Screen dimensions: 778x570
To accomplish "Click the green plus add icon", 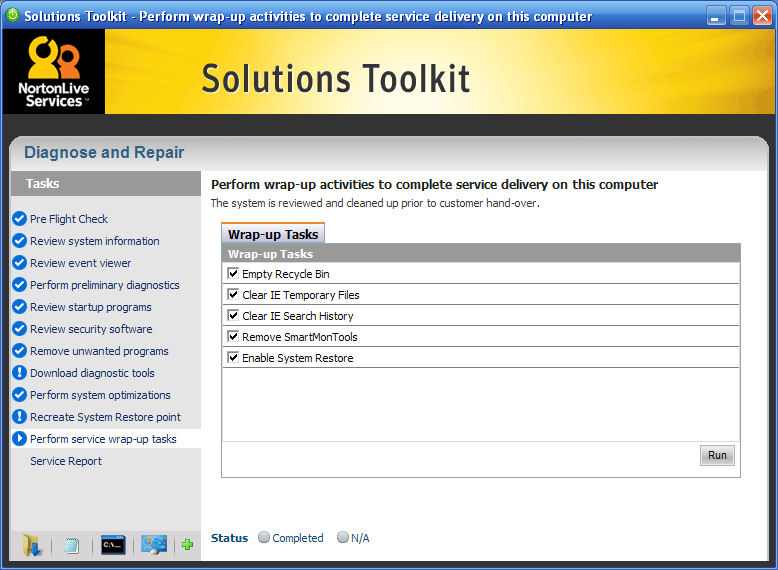I will (x=187, y=545).
